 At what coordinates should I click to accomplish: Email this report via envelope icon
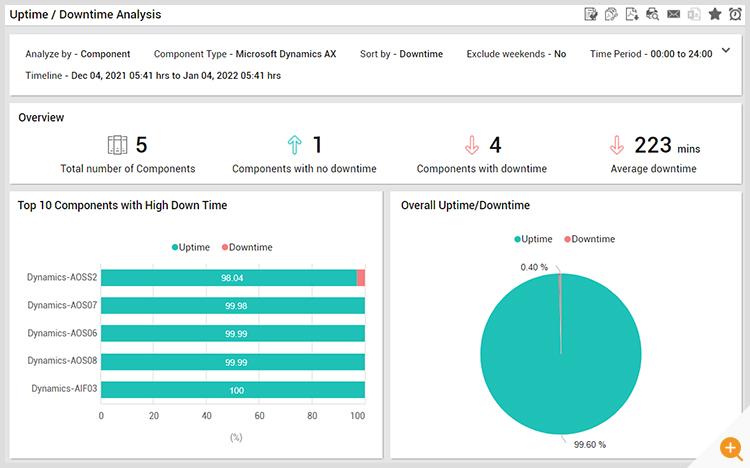point(673,14)
